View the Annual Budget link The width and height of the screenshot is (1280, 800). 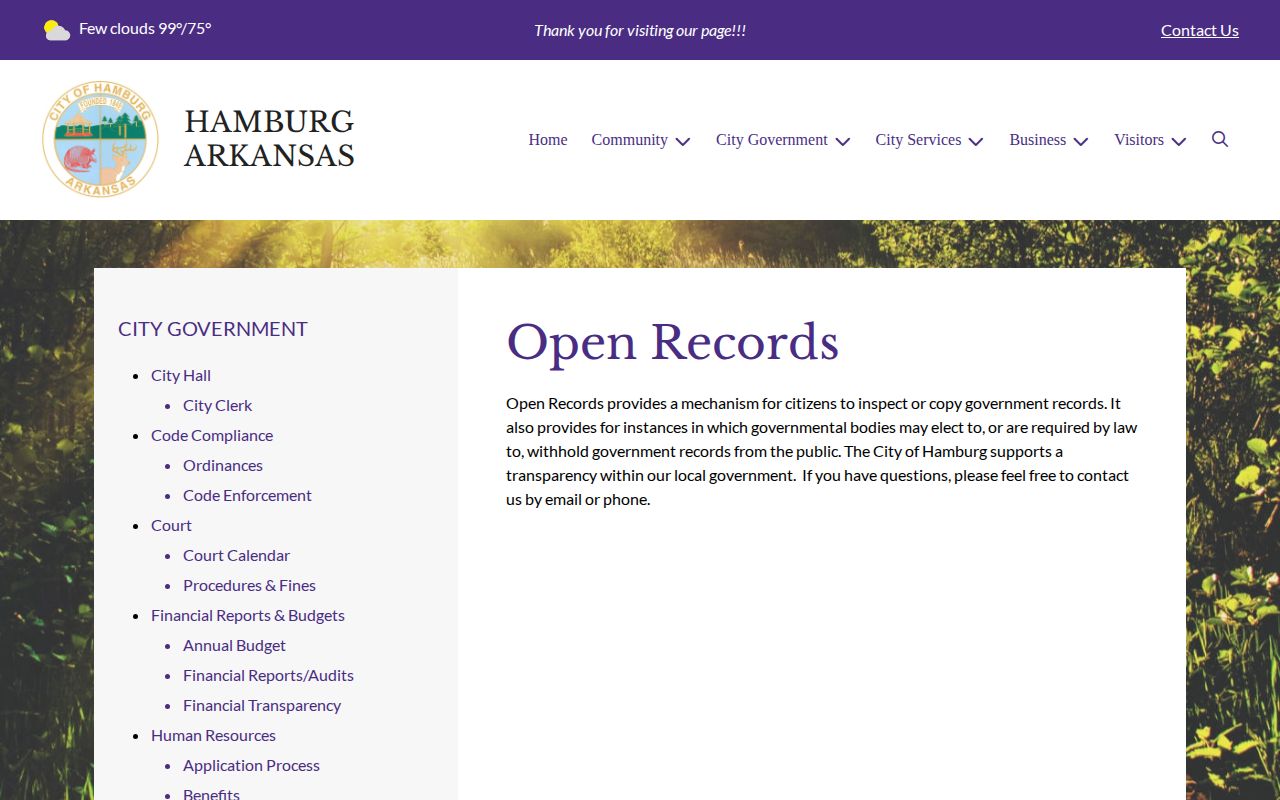[234, 645]
